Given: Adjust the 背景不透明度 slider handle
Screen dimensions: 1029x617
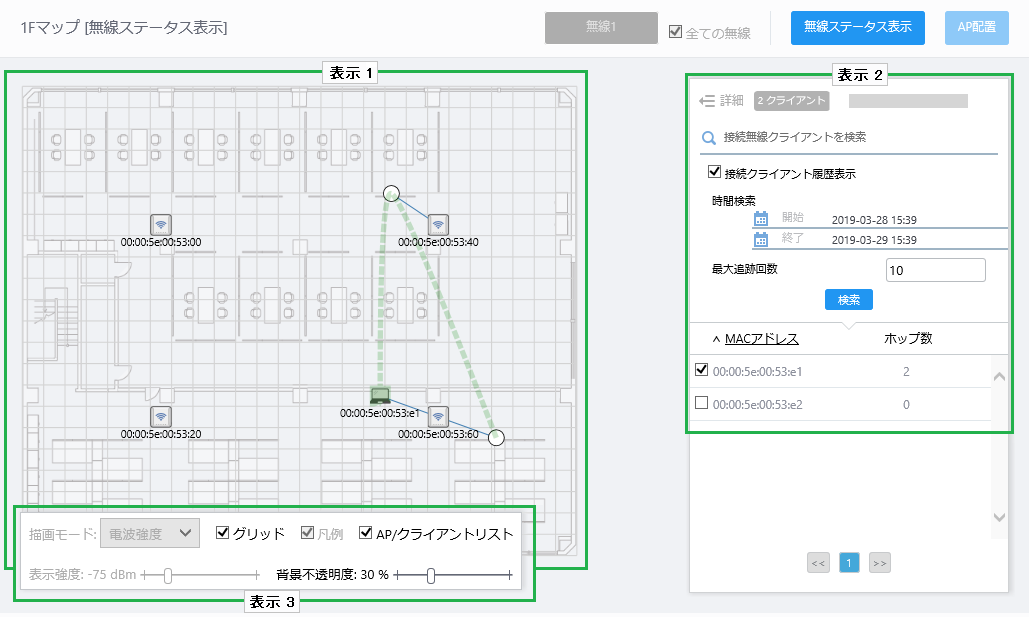Looking at the screenshot, I should pos(432,575).
